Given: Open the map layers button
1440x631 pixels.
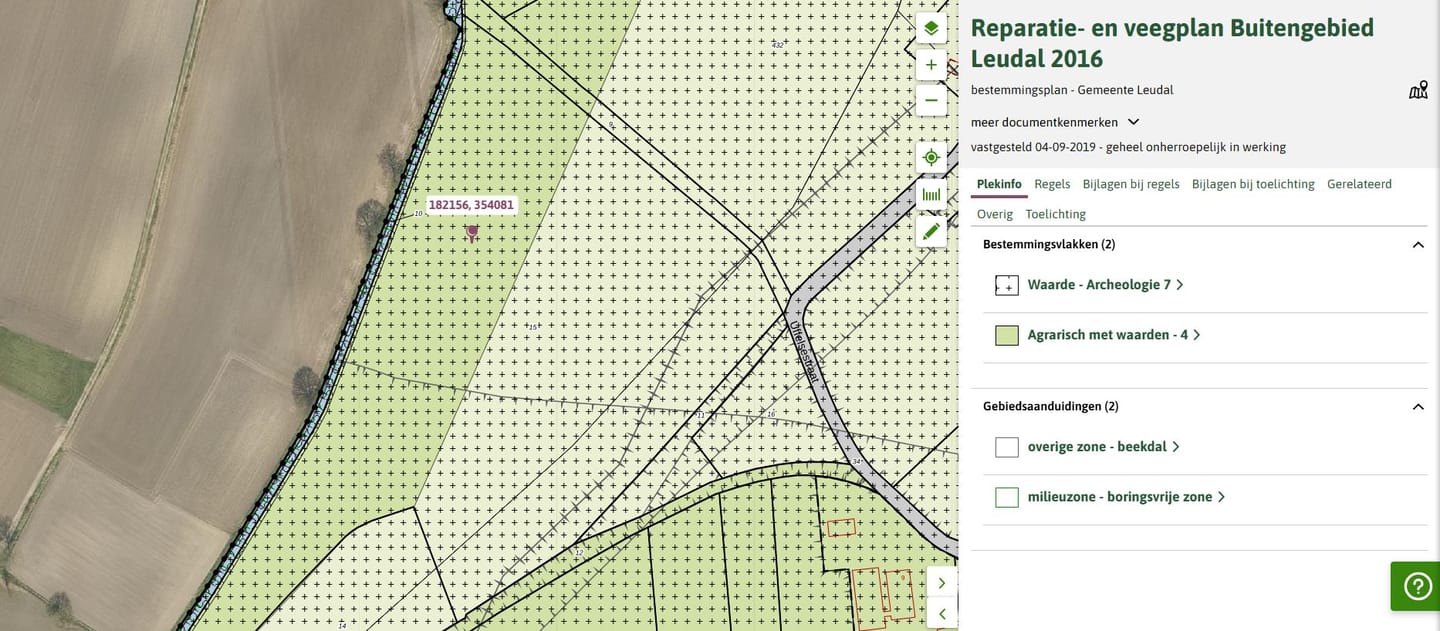Looking at the screenshot, I should point(931,28).
